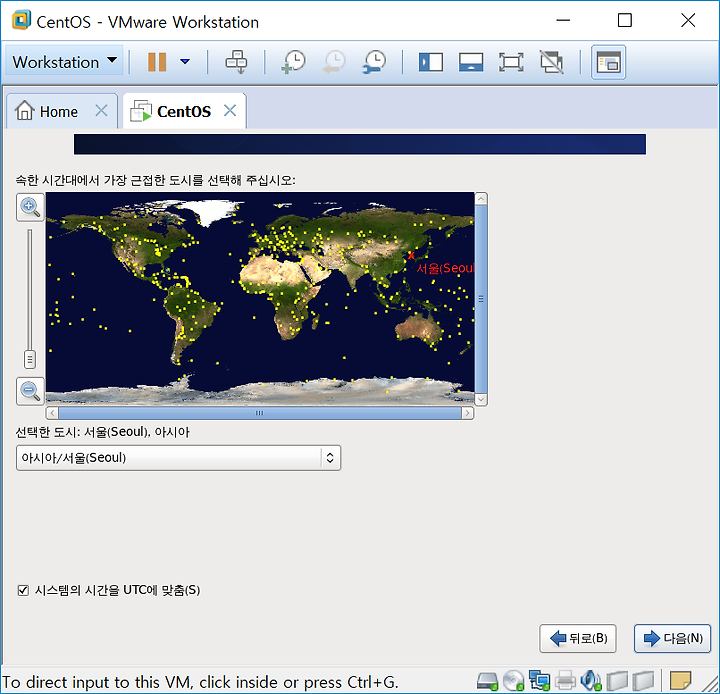720x694 pixels.
Task: Toggle the console view button
Action: point(608,62)
